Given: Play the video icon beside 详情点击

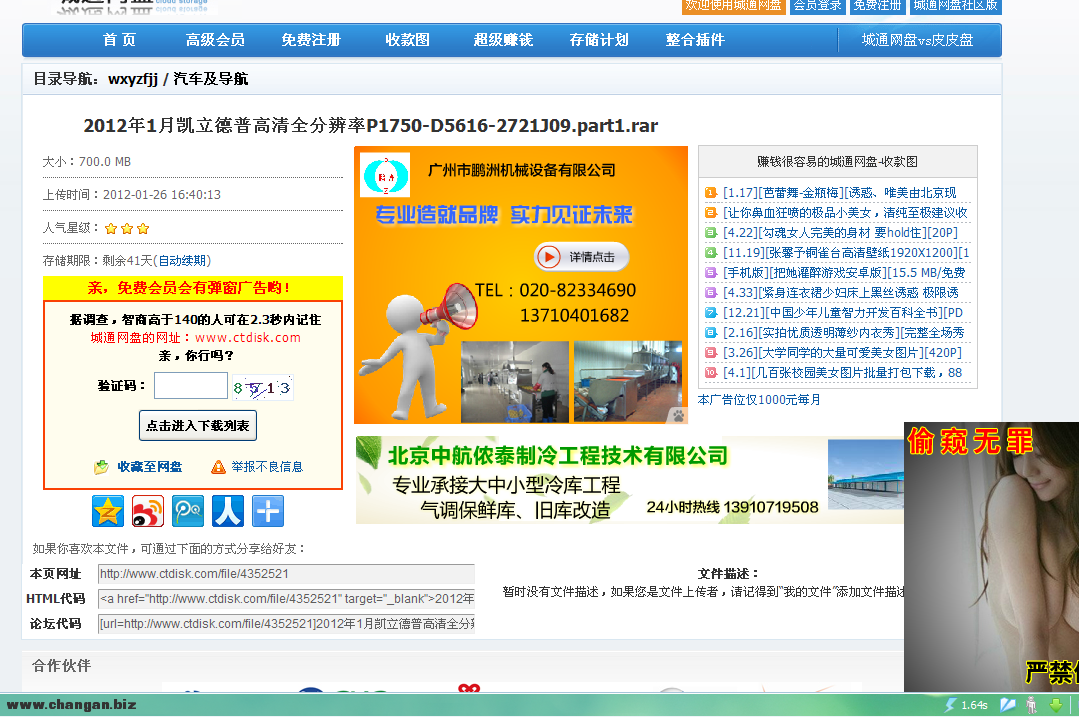Looking at the screenshot, I should pyautogui.click(x=549, y=257).
